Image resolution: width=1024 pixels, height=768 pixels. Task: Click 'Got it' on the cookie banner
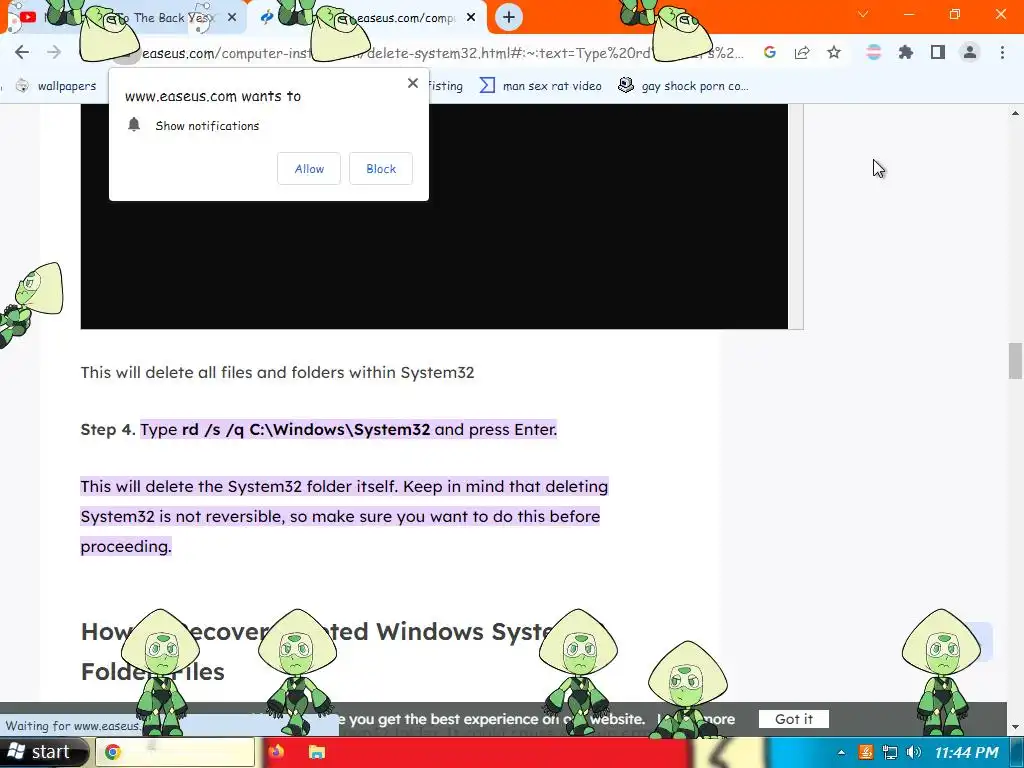[x=793, y=719]
